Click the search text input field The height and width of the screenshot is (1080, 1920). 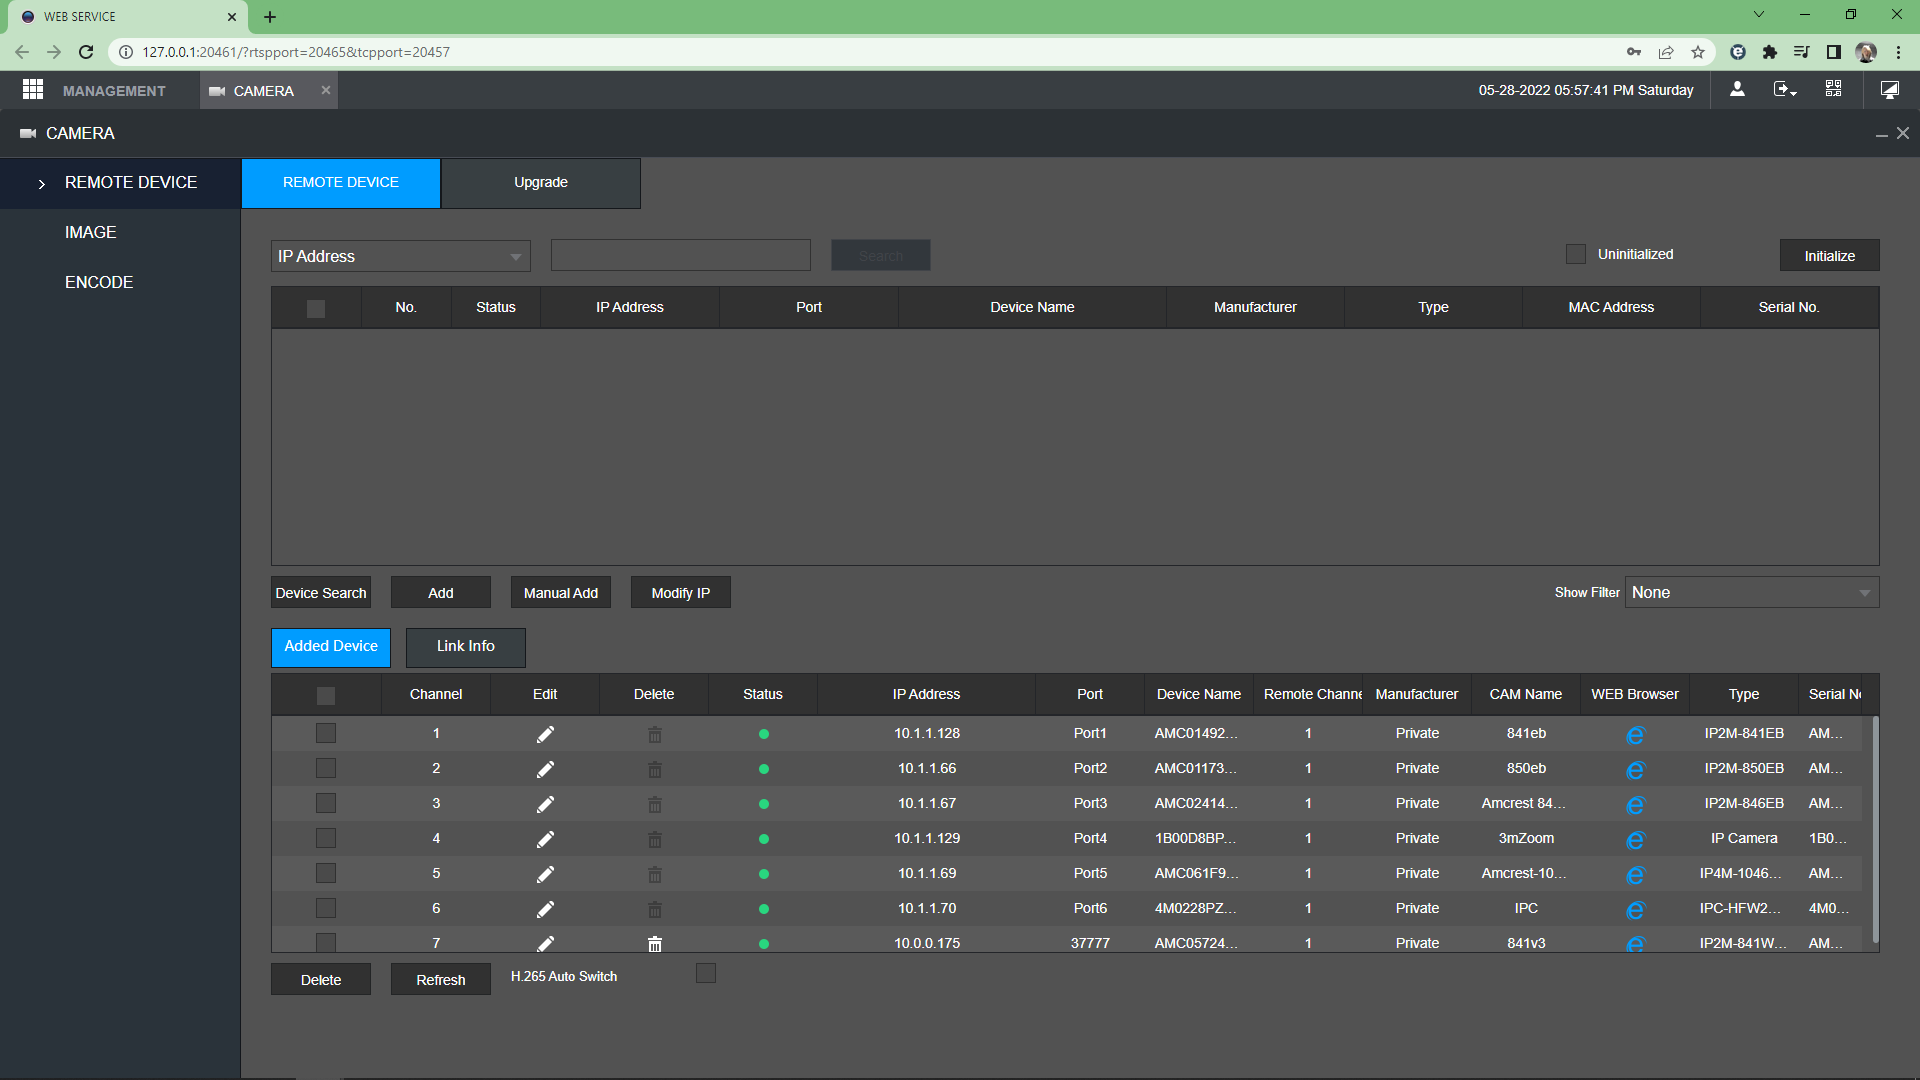click(681, 255)
